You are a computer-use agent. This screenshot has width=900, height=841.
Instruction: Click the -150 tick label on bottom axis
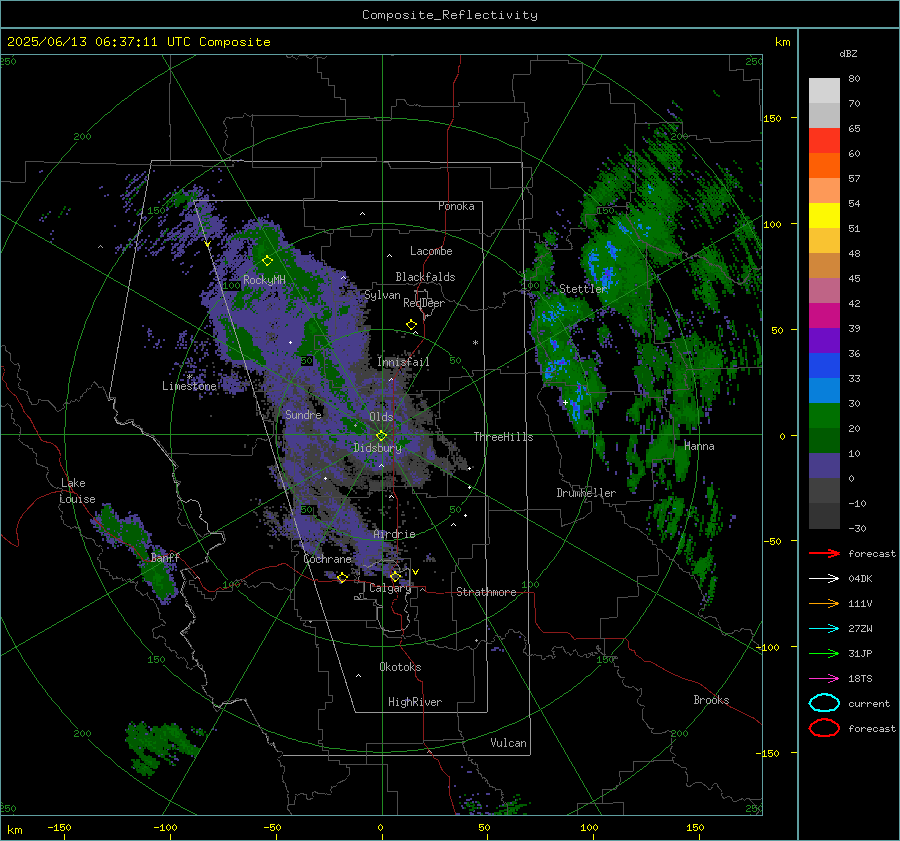59,827
